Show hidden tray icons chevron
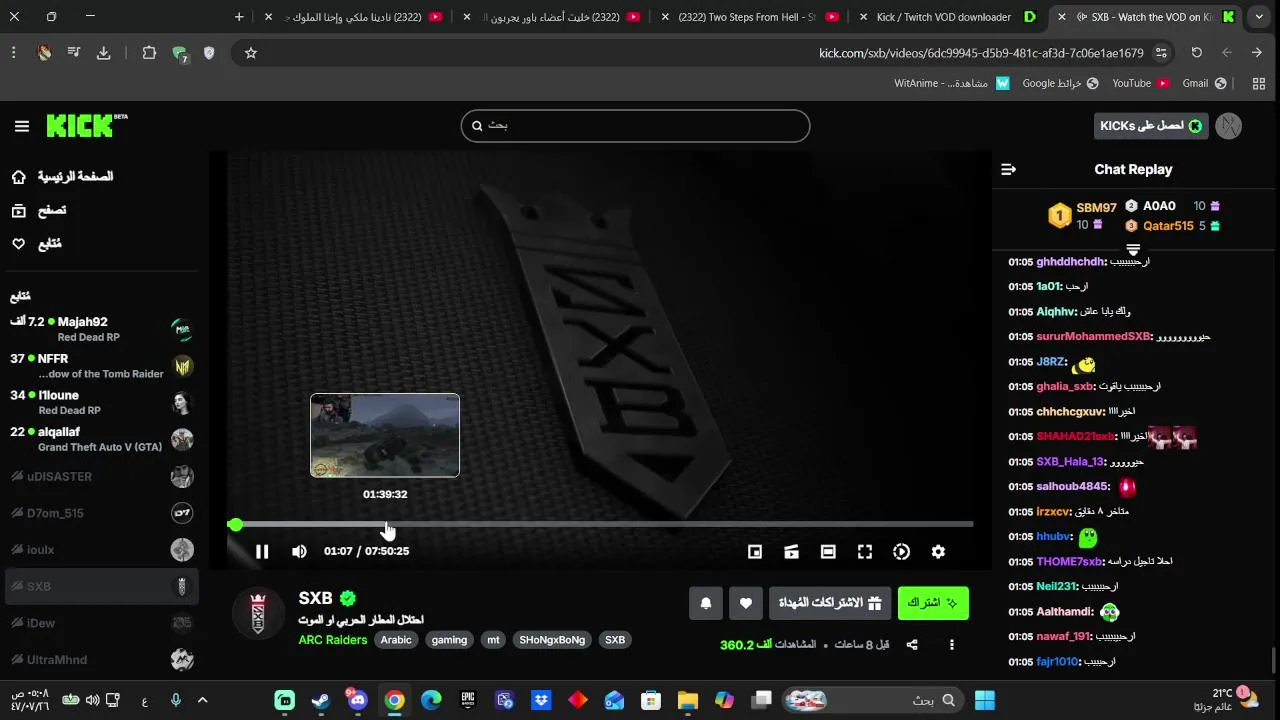The width and height of the screenshot is (1280, 720). click(x=202, y=700)
